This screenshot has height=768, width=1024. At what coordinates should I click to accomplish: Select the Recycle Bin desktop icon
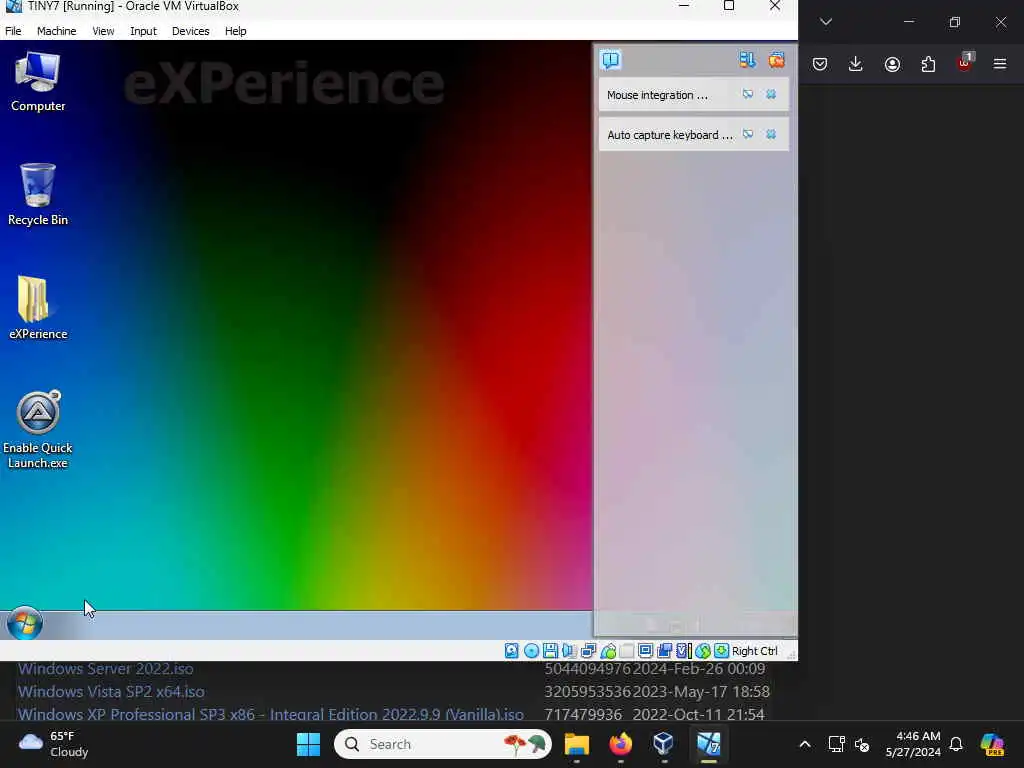[37, 195]
